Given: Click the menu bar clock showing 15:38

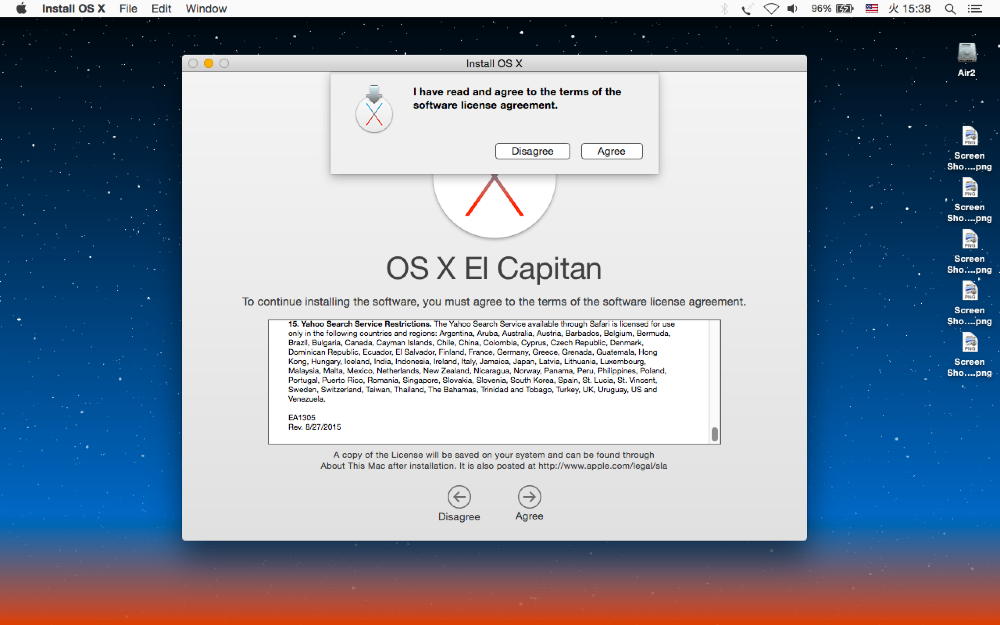Looking at the screenshot, I should point(909,8).
